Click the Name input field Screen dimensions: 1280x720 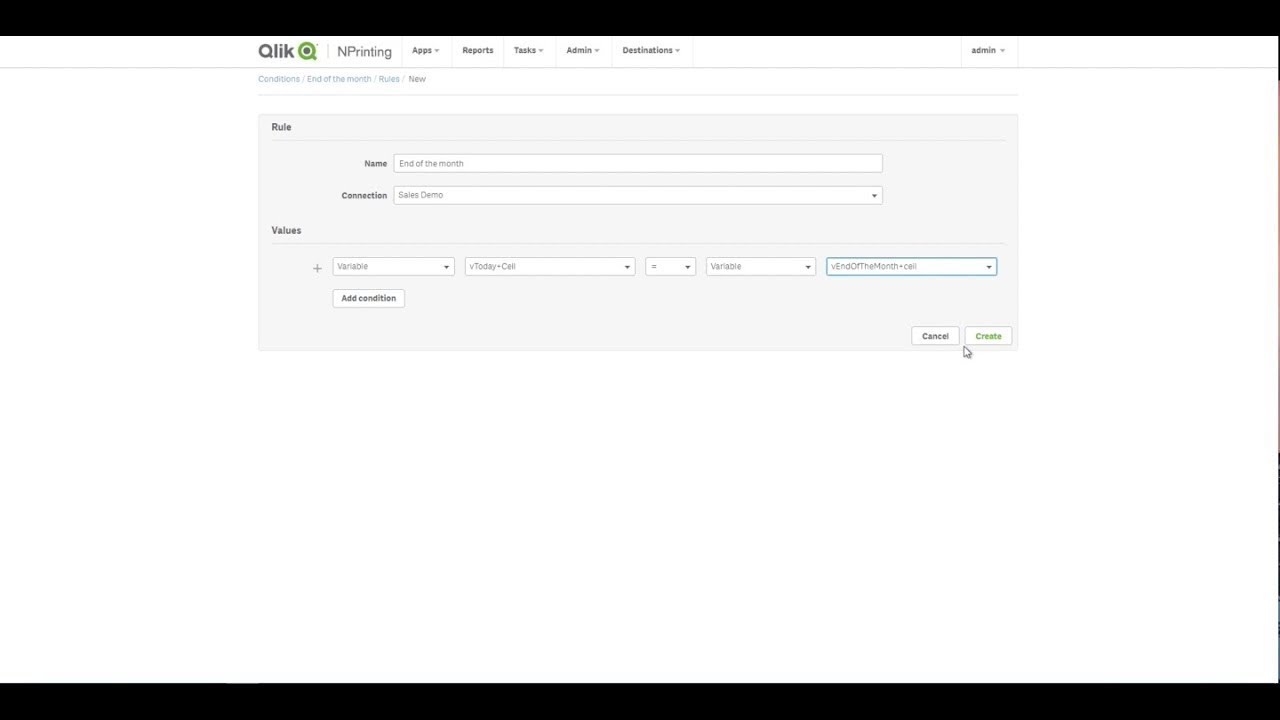[637, 164]
